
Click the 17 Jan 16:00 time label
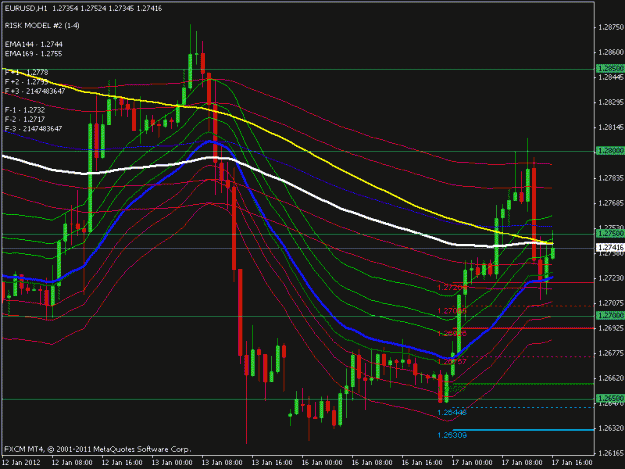(x=572, y=463)
